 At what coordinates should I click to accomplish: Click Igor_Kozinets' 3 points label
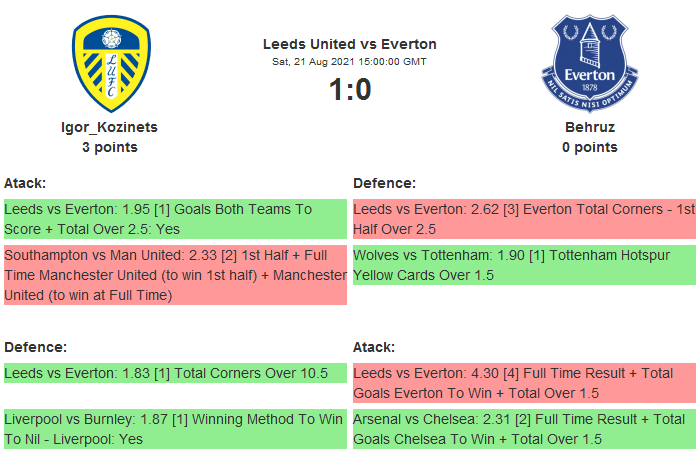[110, 147]
